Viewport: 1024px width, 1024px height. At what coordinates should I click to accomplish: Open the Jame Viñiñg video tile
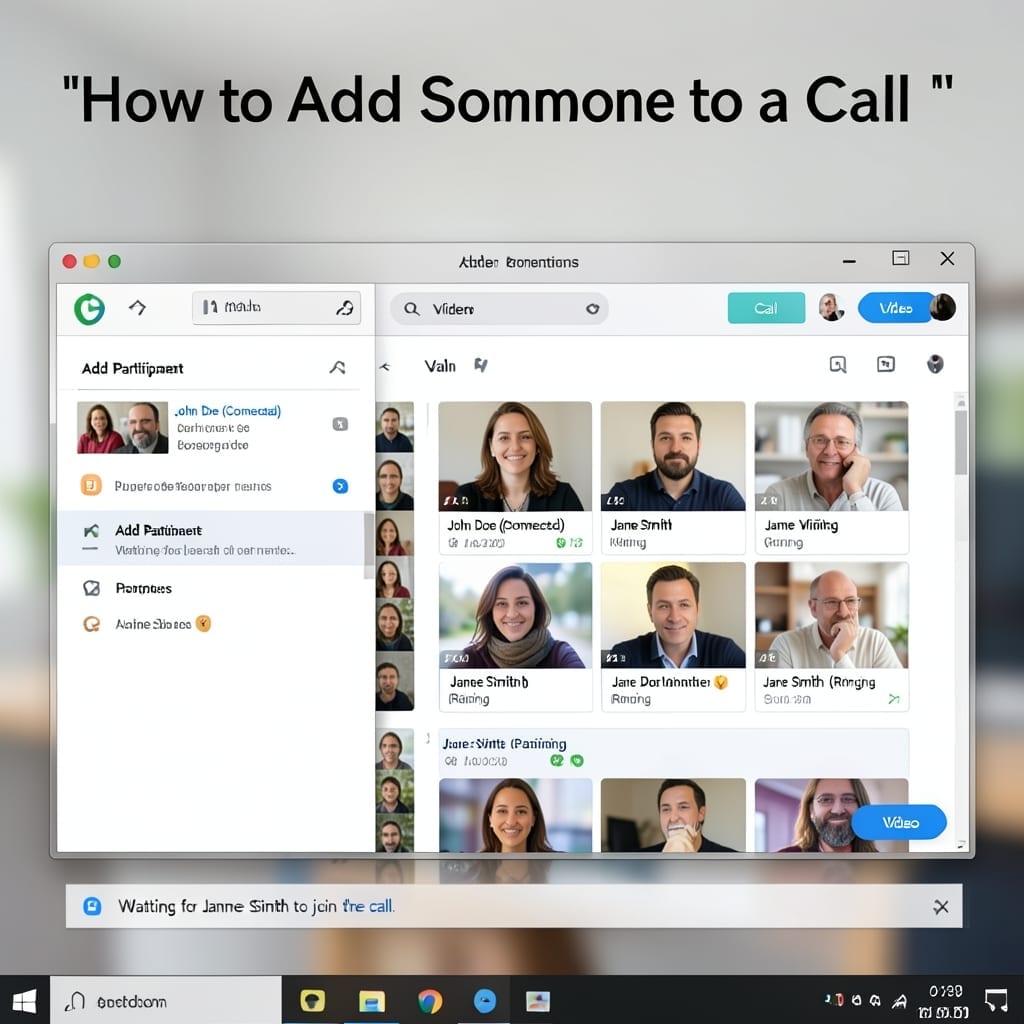[831, 478]
